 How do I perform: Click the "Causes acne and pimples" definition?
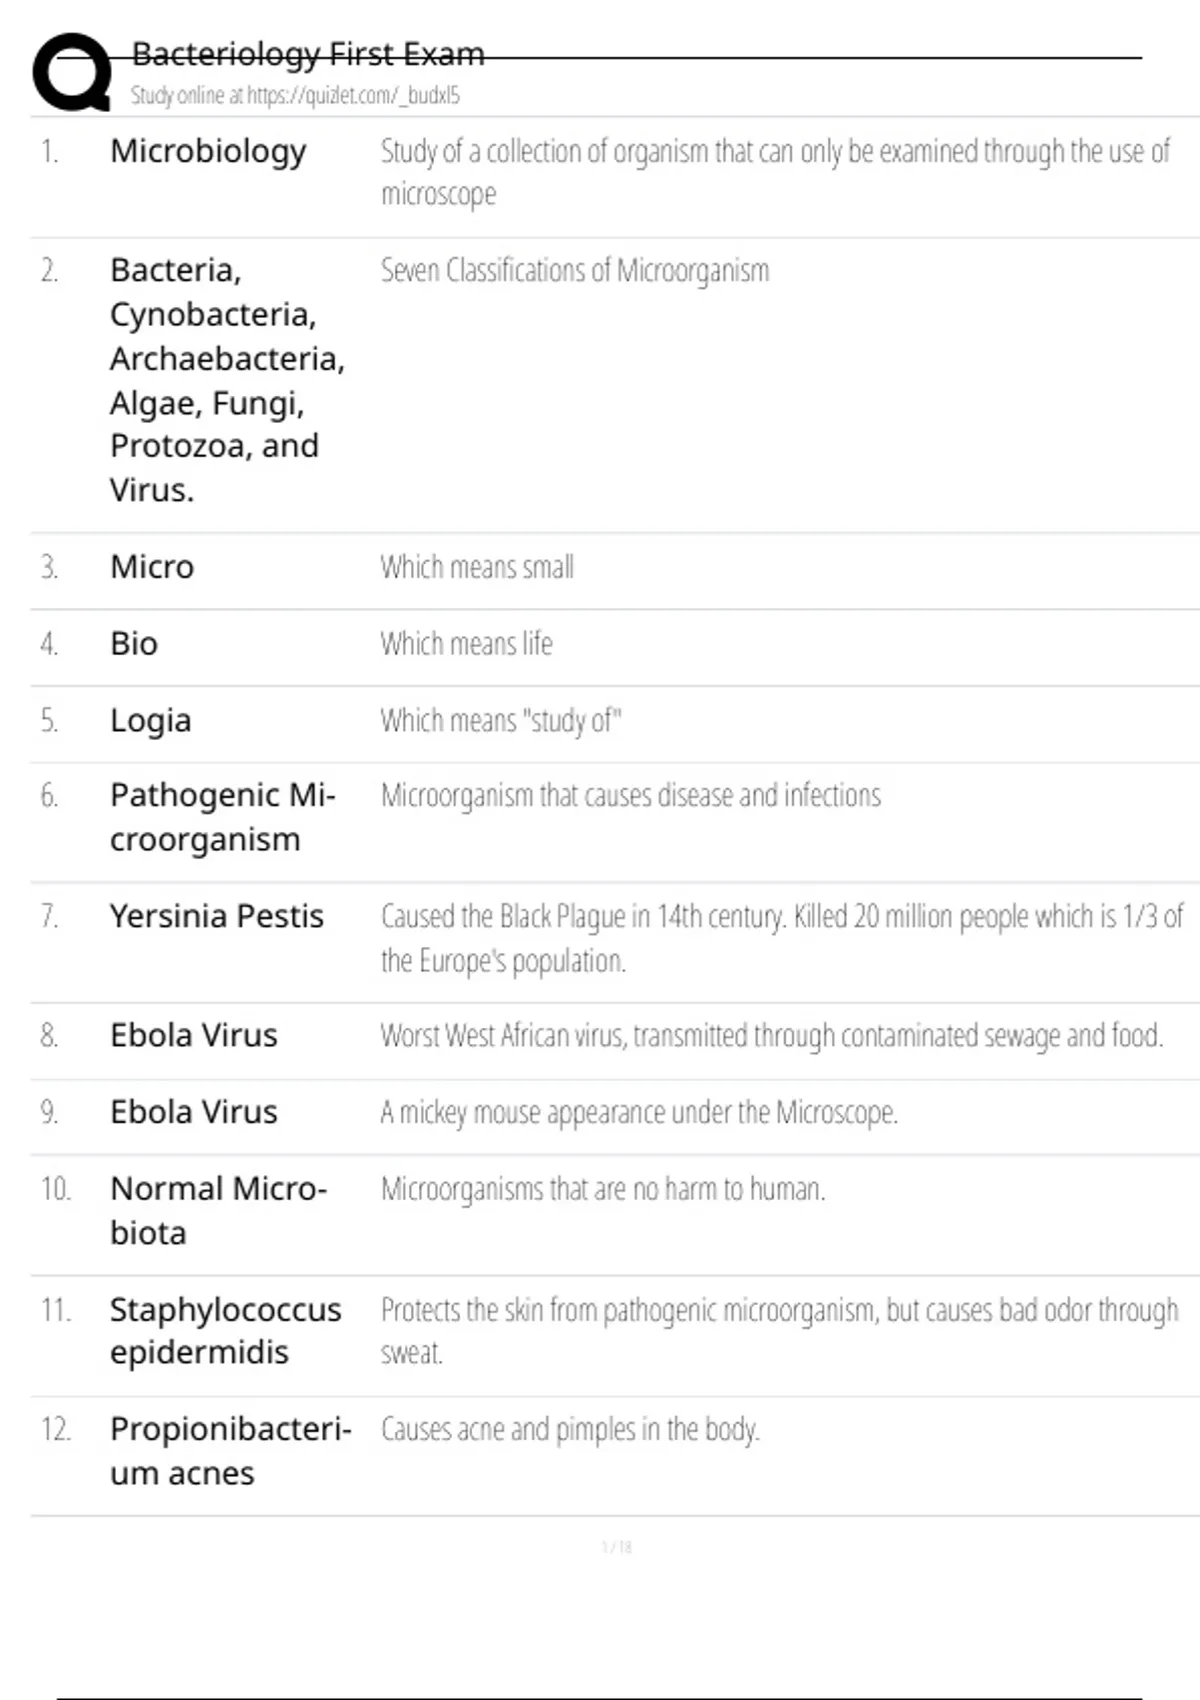coord(569,1430)
